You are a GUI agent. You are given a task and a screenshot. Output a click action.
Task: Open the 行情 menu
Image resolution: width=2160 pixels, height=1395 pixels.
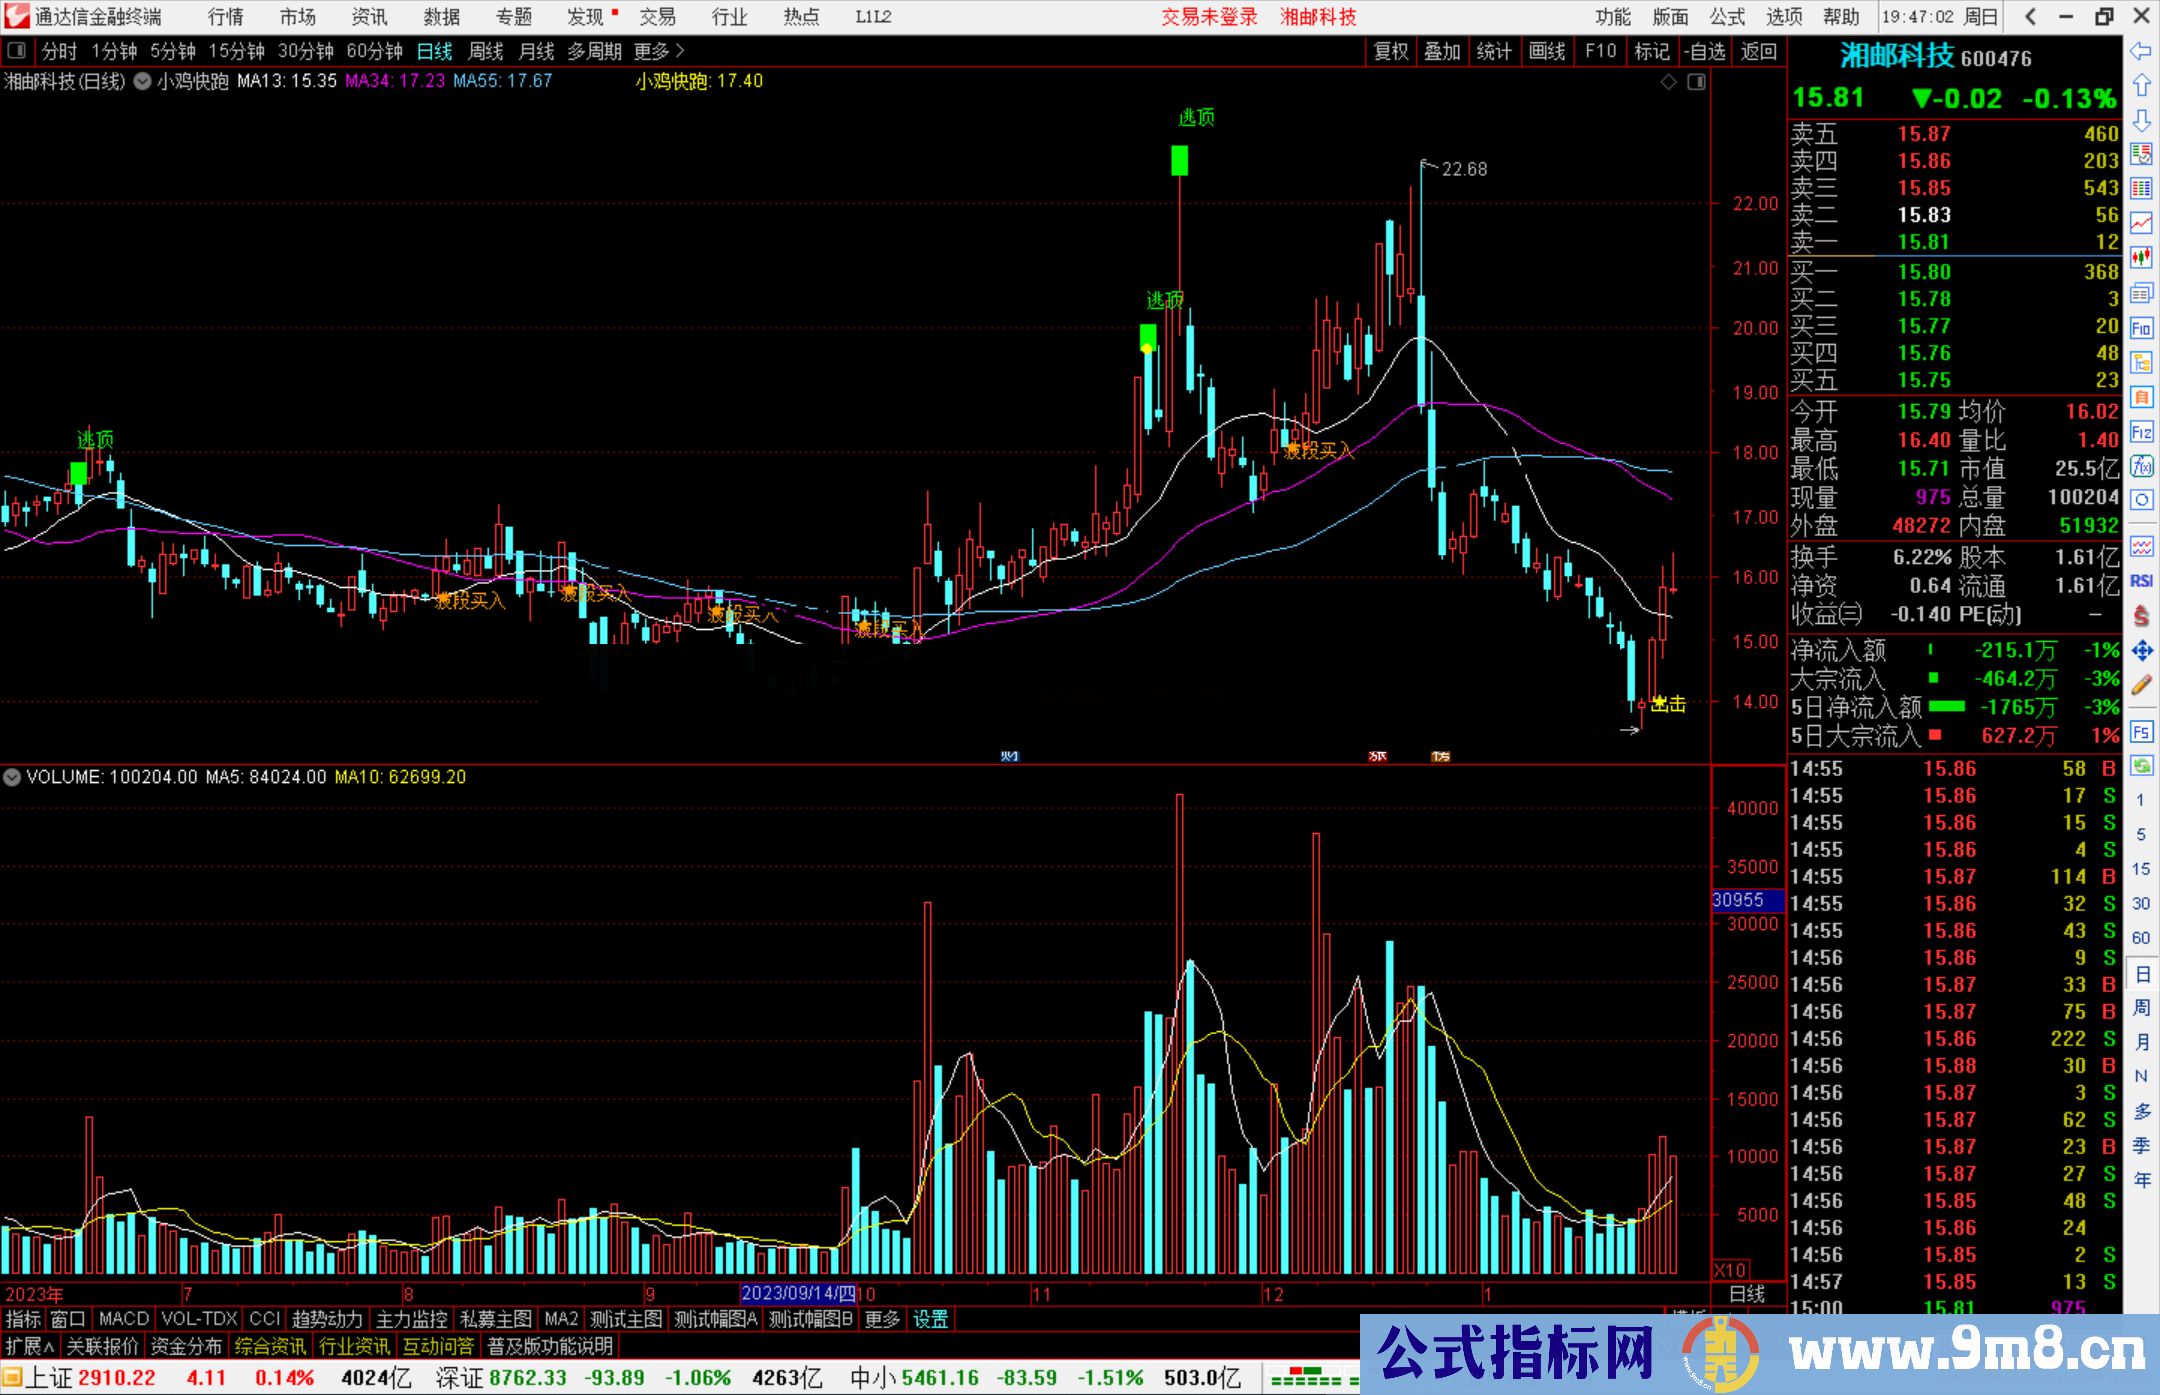coord(225,17)
